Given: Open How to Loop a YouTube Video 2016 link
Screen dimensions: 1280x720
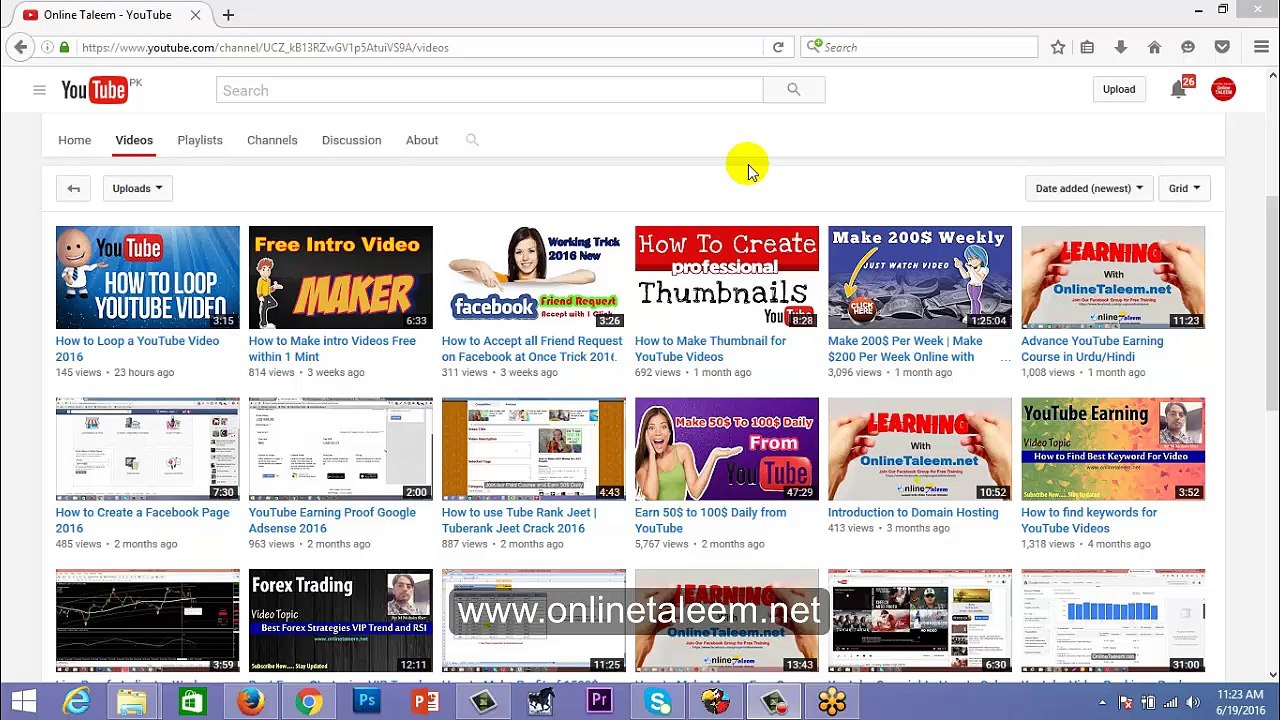Looking at the screenshot, I should 137,349.
